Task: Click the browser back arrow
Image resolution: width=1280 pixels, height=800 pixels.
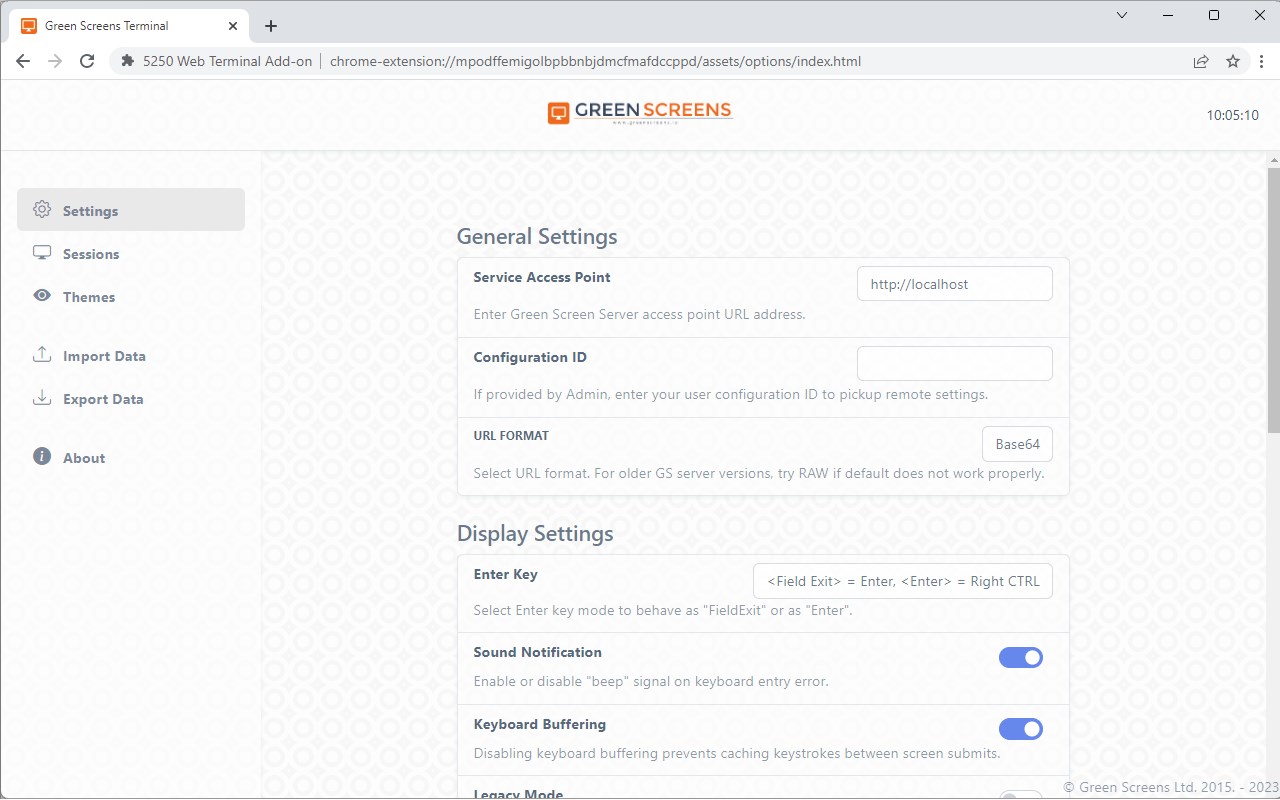Action: click(x=24, y=61)
